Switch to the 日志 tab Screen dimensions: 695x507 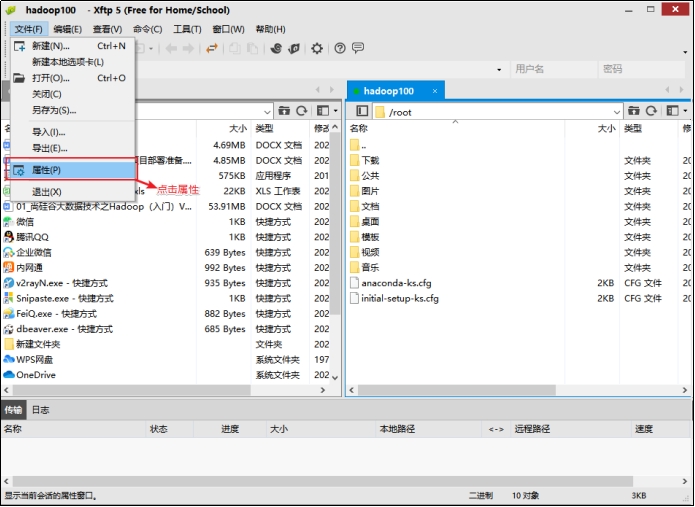(40, 410)
